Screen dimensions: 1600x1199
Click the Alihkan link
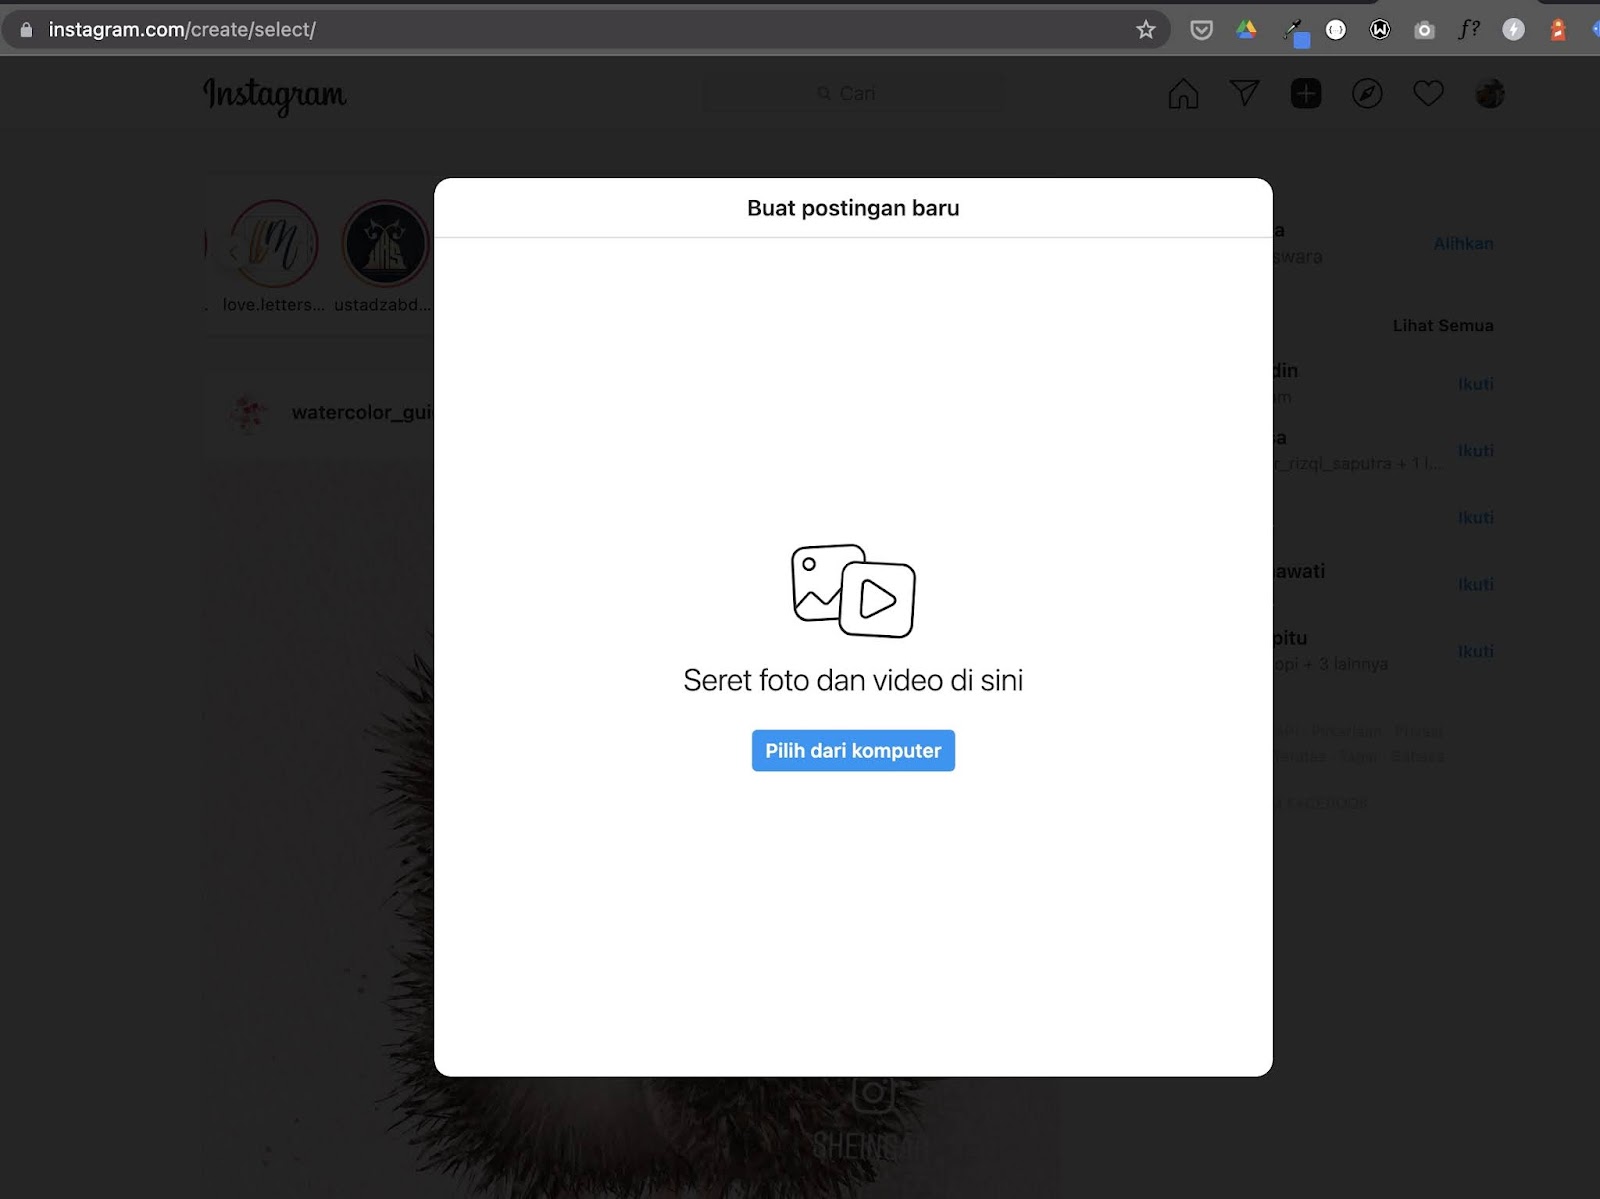(1463, 243)
